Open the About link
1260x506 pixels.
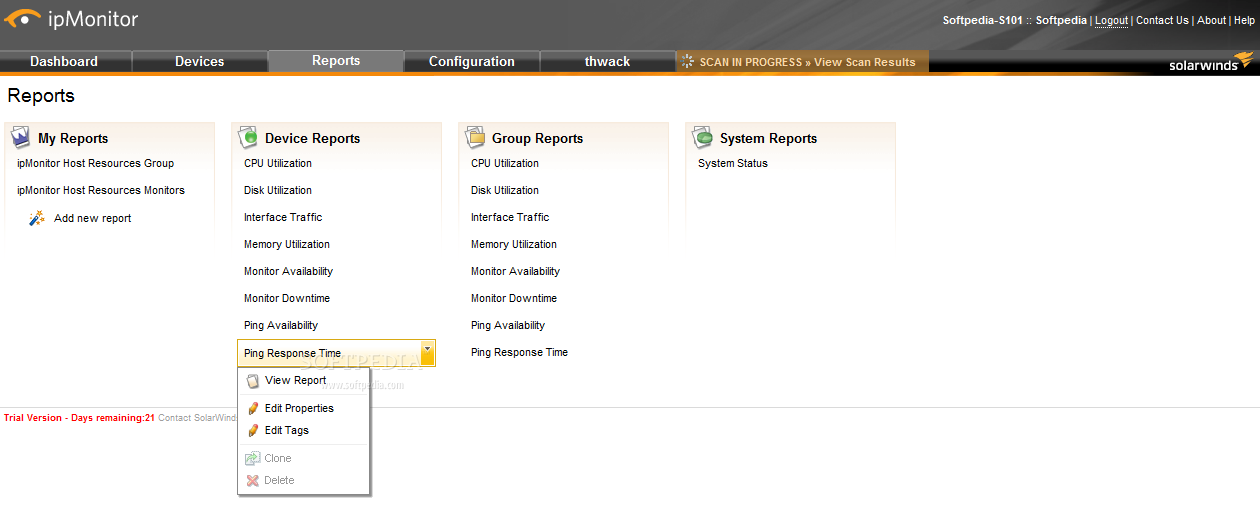1211,20
